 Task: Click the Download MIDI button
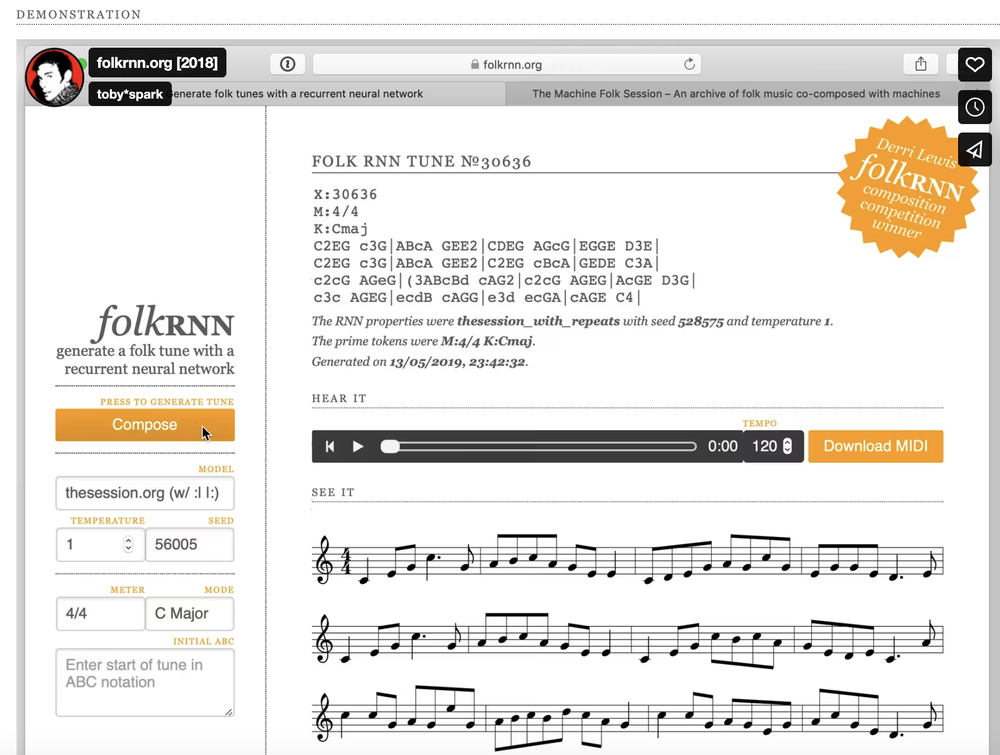point(876,446)
